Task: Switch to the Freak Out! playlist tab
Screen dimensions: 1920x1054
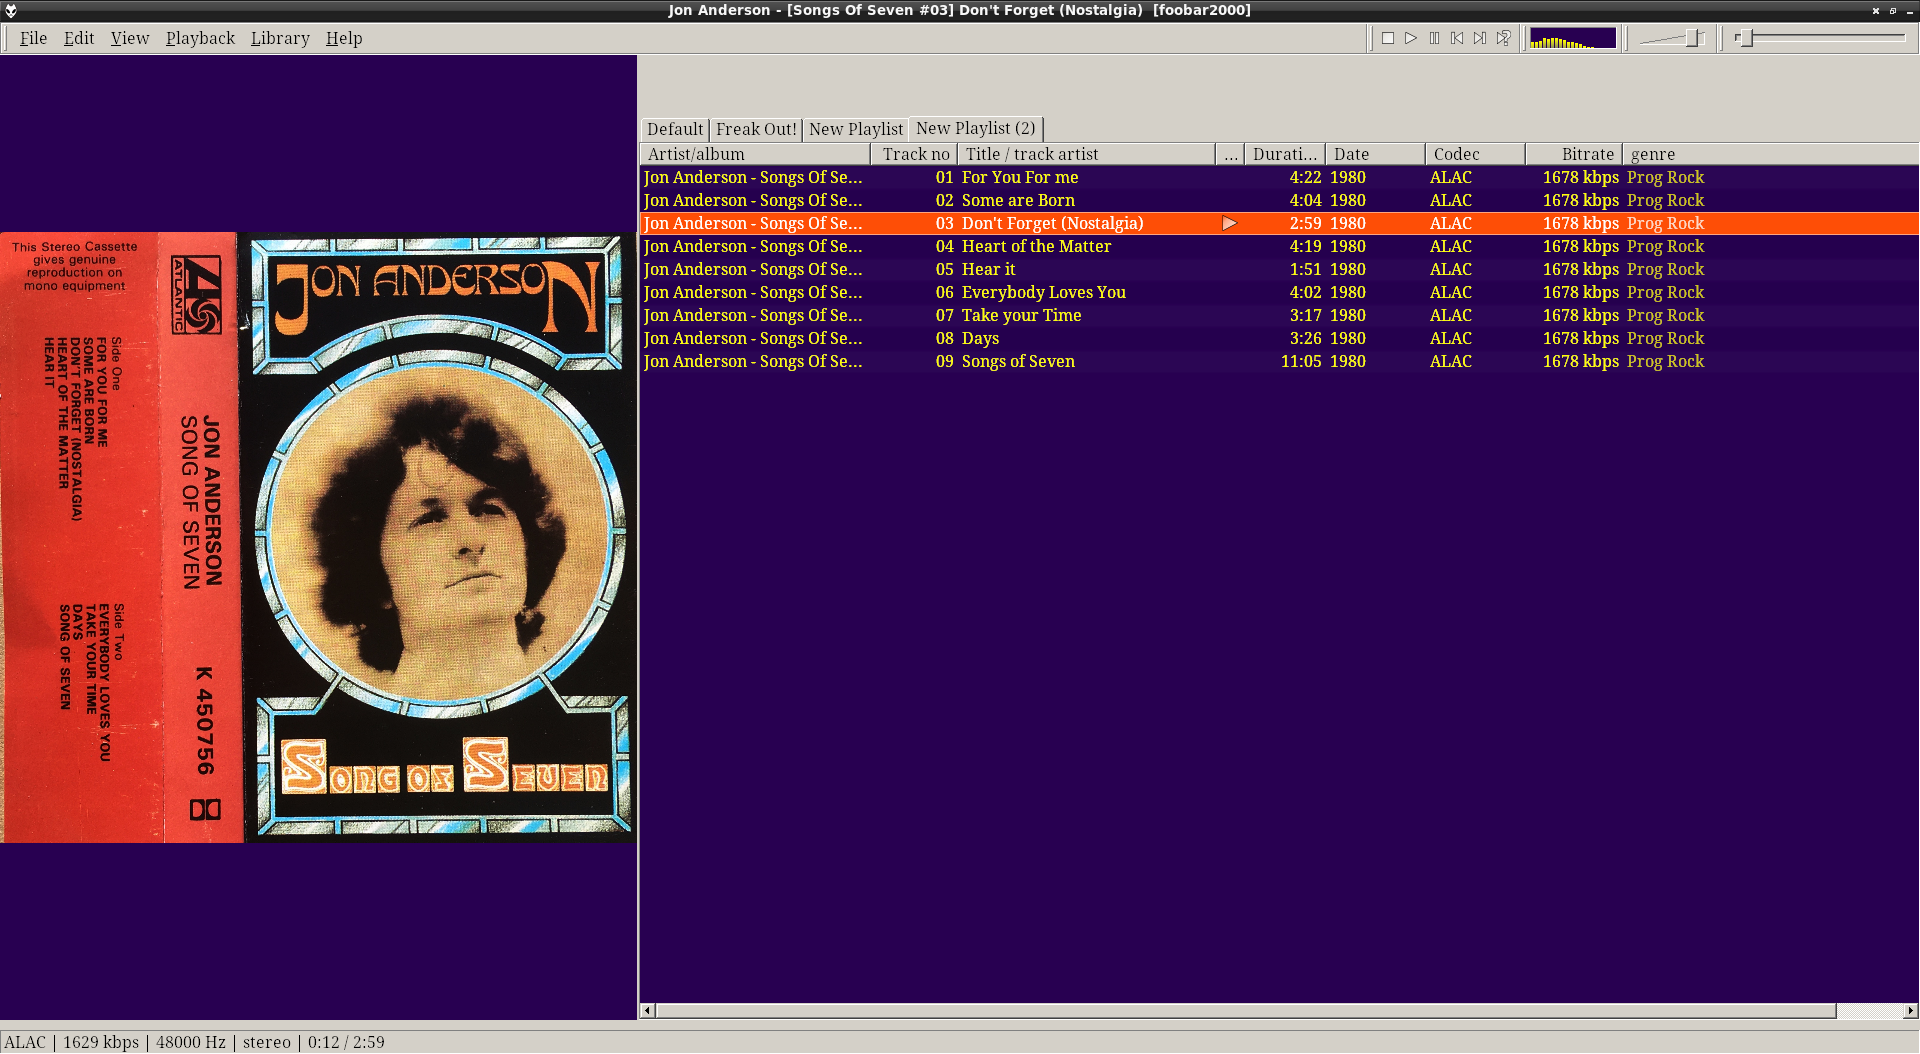Action: (756, 129)
